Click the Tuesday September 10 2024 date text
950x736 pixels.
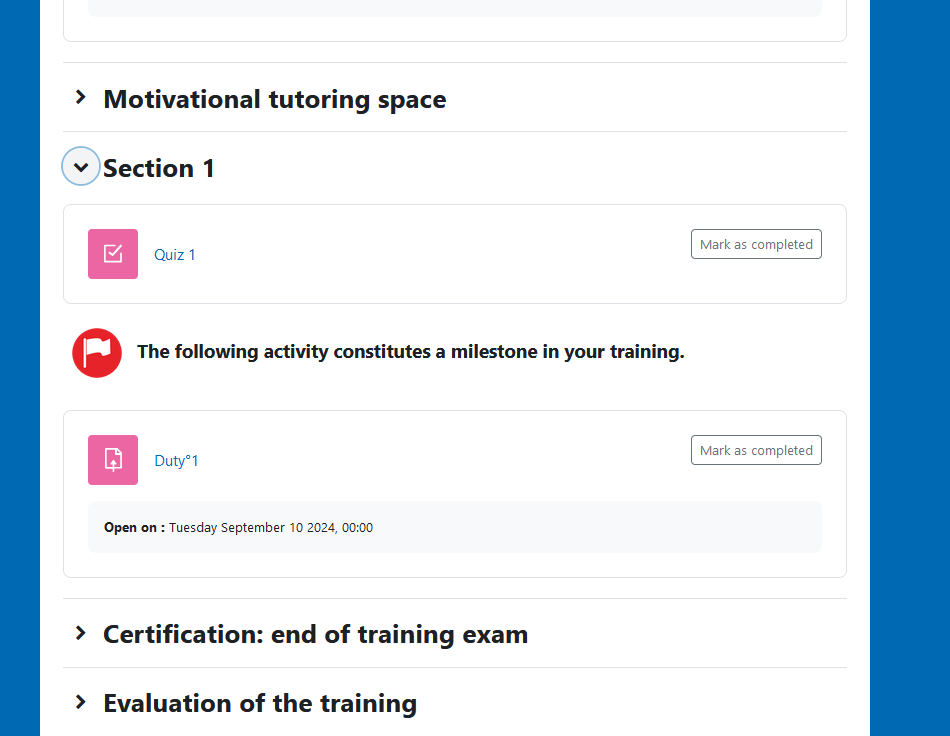pos(270,528)
